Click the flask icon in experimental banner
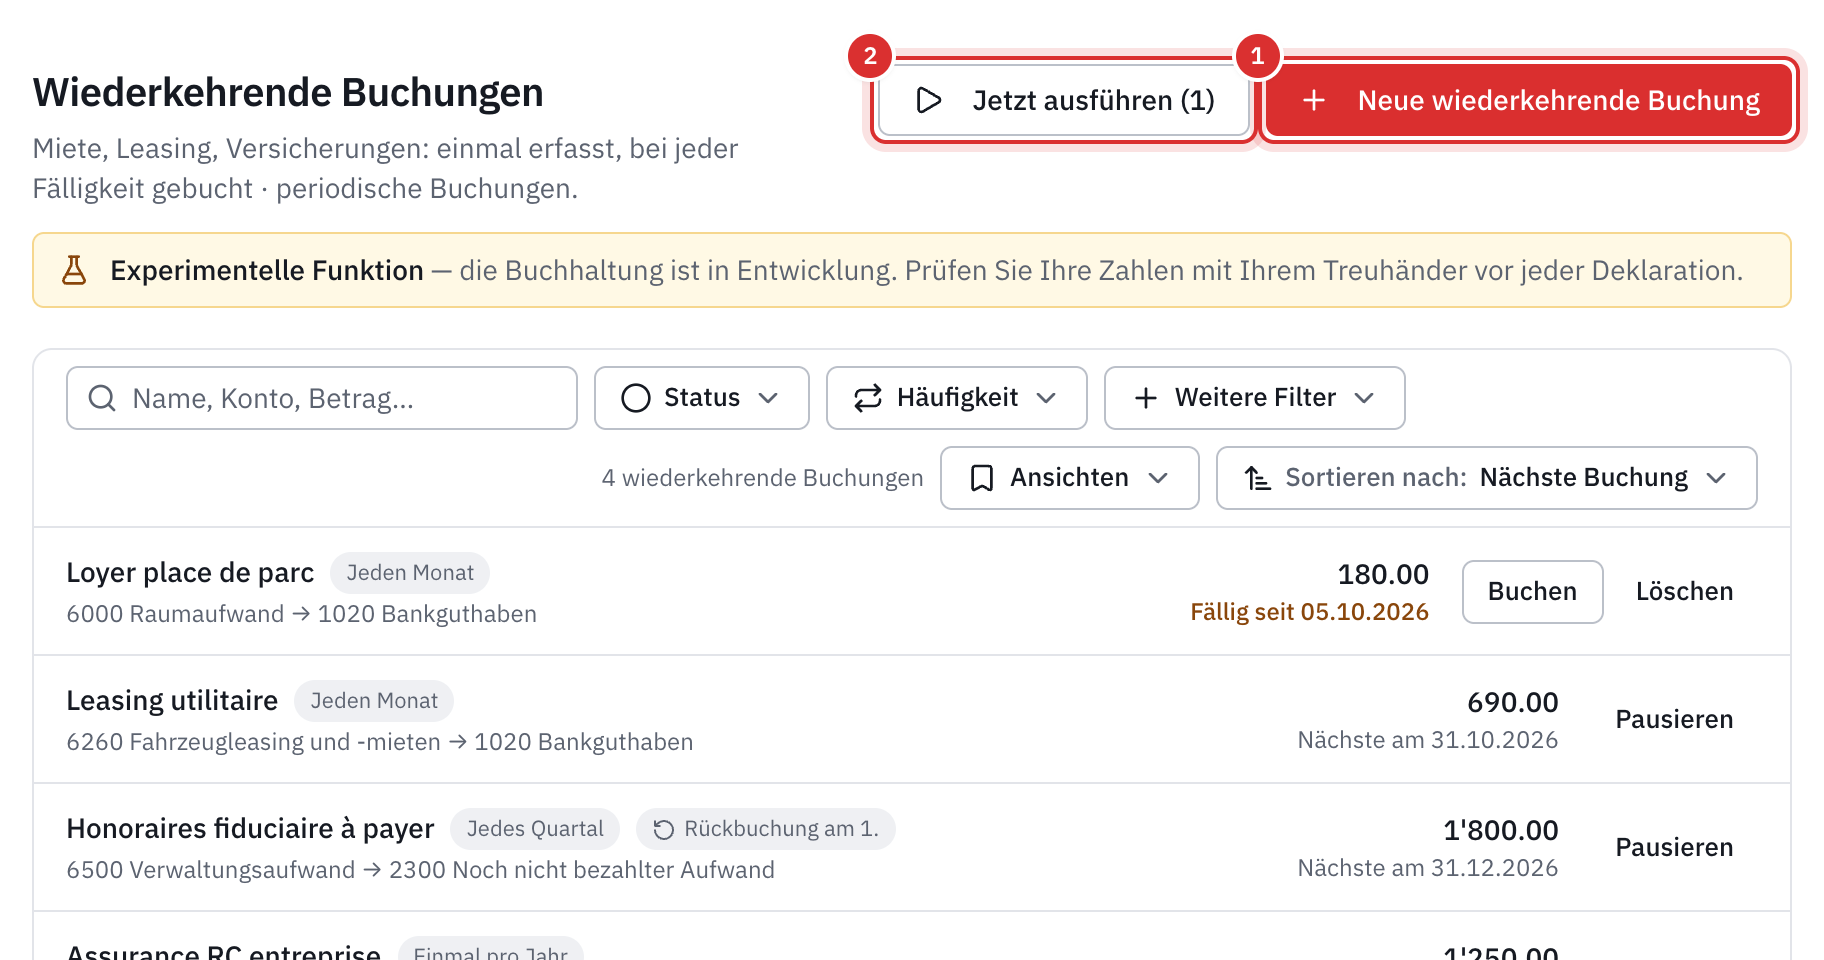 click(74, 270)
